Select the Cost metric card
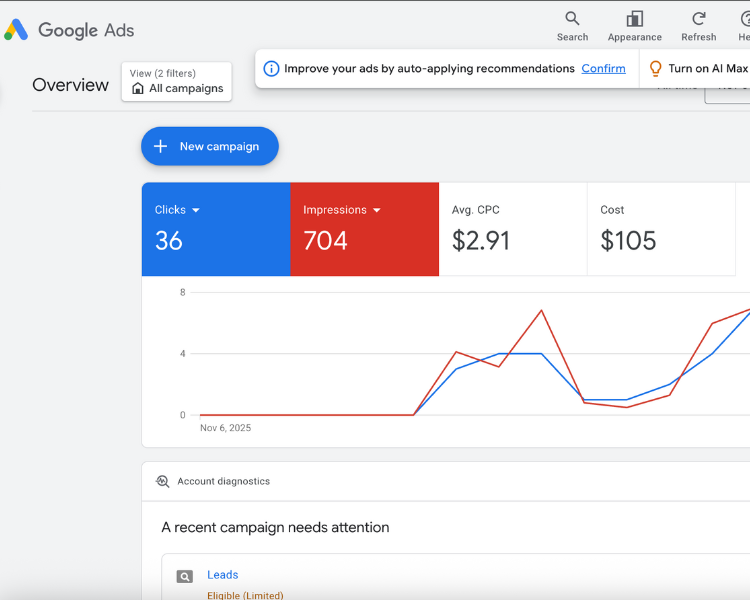 click(x=660, y=229)
